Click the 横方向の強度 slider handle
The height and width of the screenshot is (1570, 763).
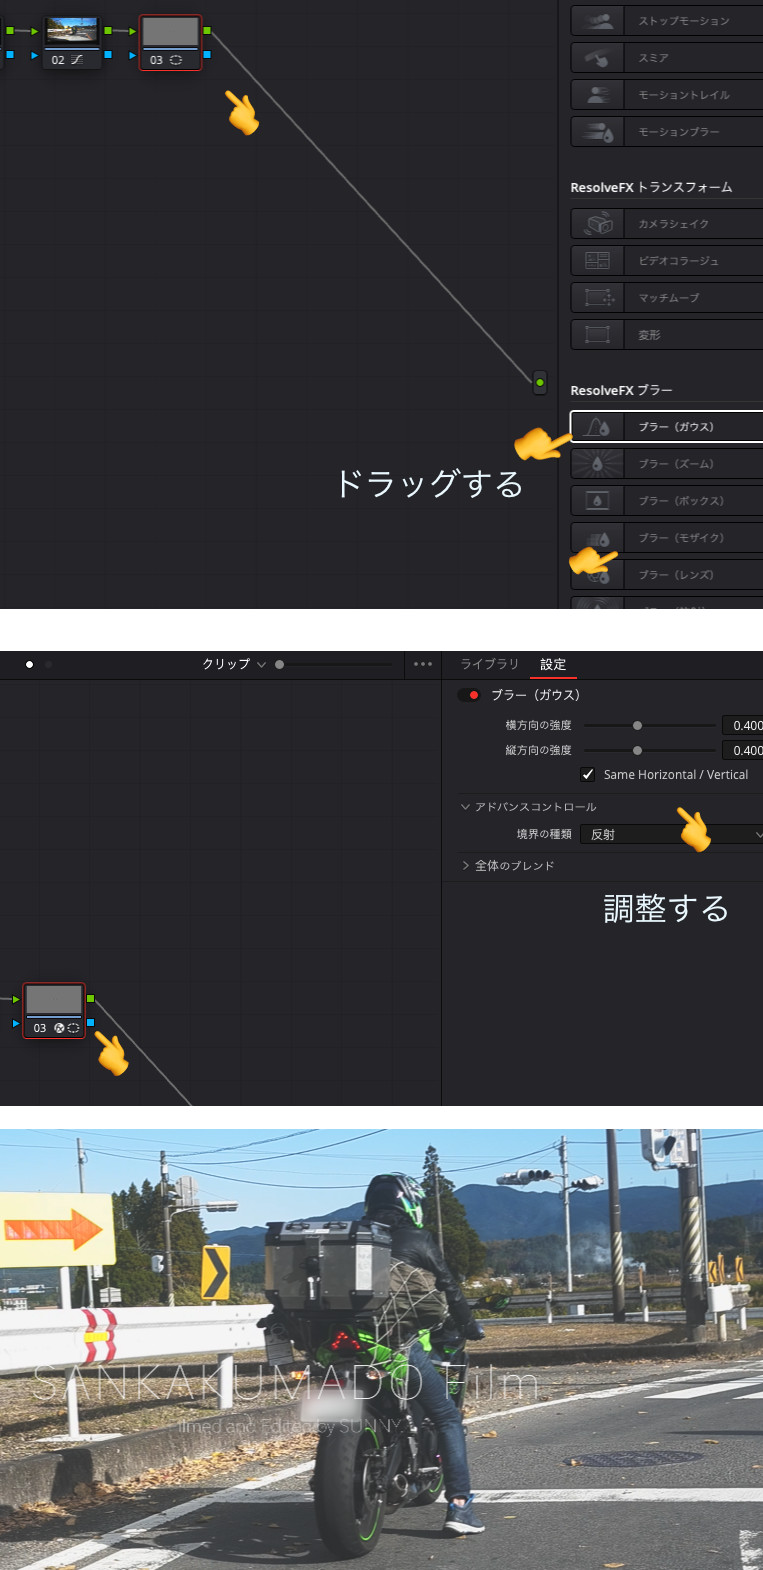637,726
